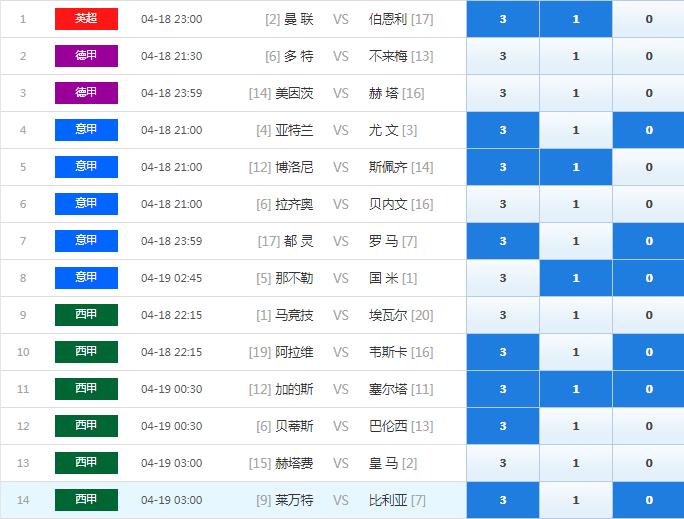Click VS link for 曼联 vs 伯恩利

tap(341, 19)
